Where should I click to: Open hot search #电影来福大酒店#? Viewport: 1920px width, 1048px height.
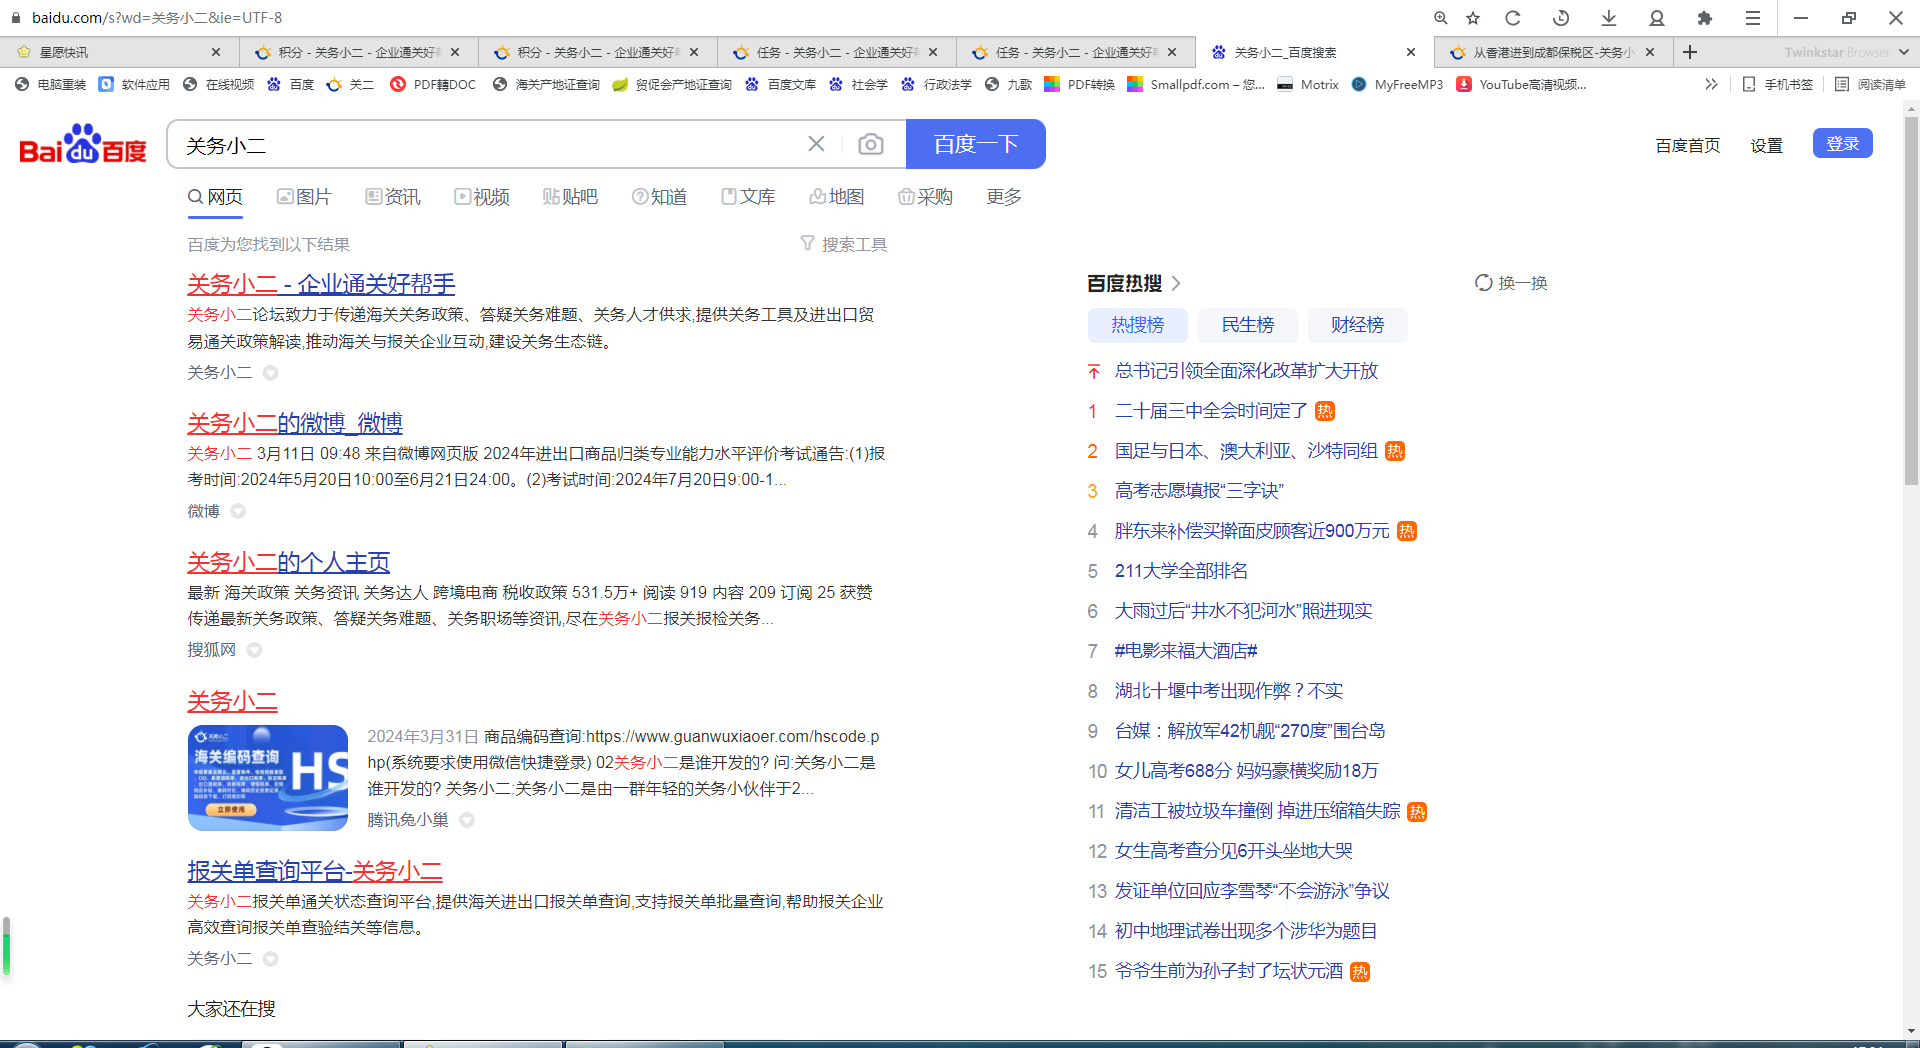coord(1186,651)
